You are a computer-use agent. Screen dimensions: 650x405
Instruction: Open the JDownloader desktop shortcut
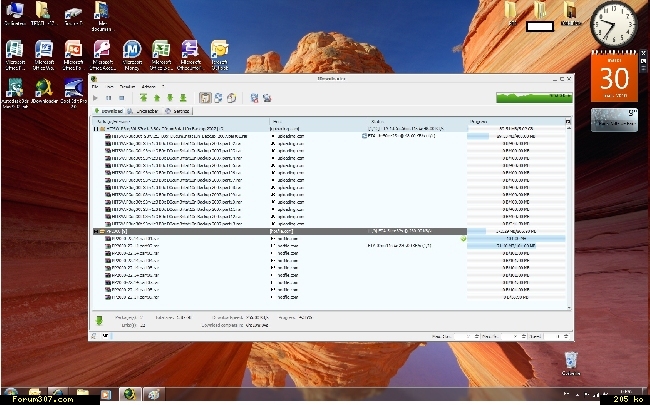(44, 90)
